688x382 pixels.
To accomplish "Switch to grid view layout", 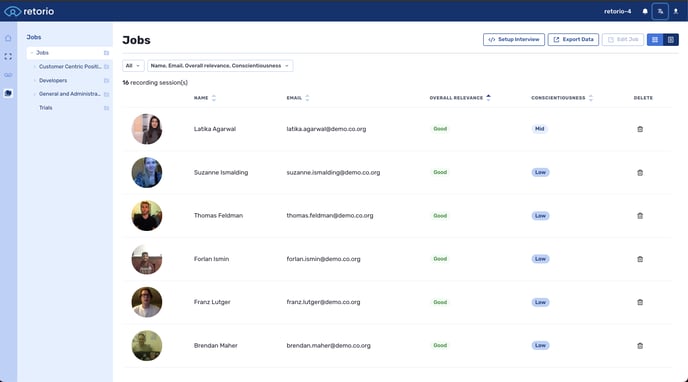I will pos(655,39).
